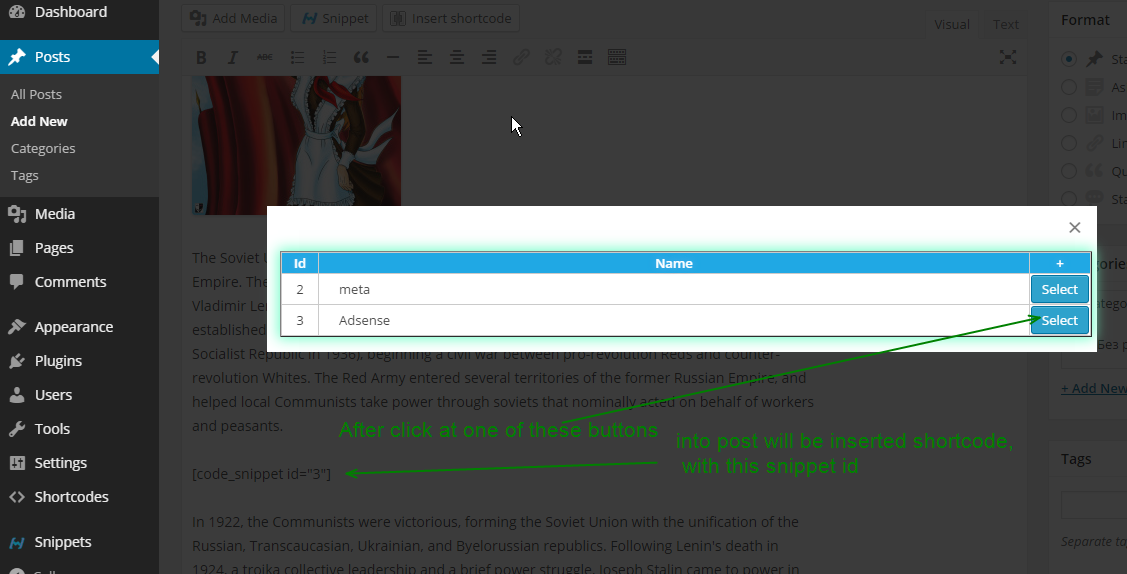Click the Adsense row name cell
Image resolution: width=1127 pixels, height=574 pixels.
(673, 320)
